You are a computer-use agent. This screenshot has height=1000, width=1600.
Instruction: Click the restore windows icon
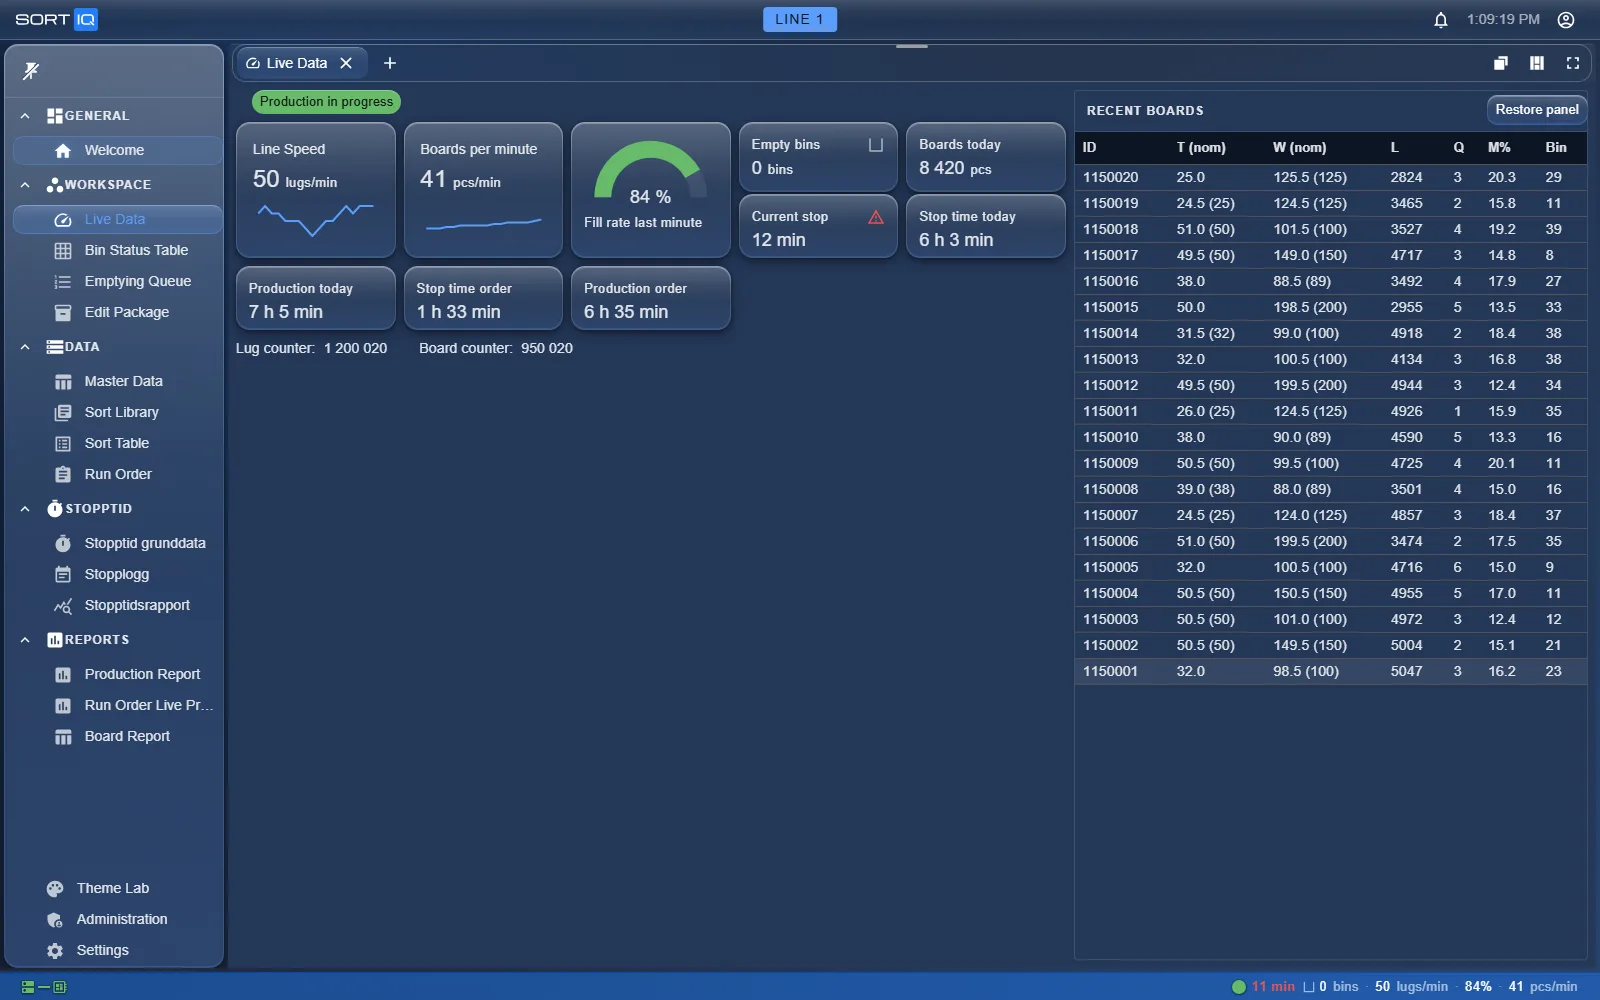(x=1501, y=63)
